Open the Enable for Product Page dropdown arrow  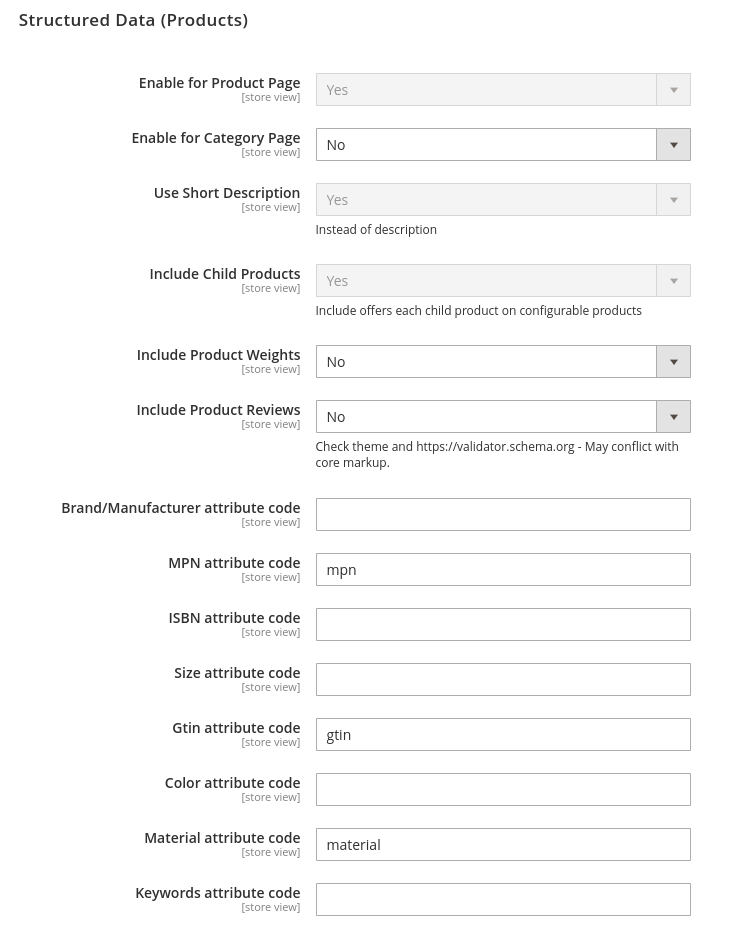coord(673,89)
